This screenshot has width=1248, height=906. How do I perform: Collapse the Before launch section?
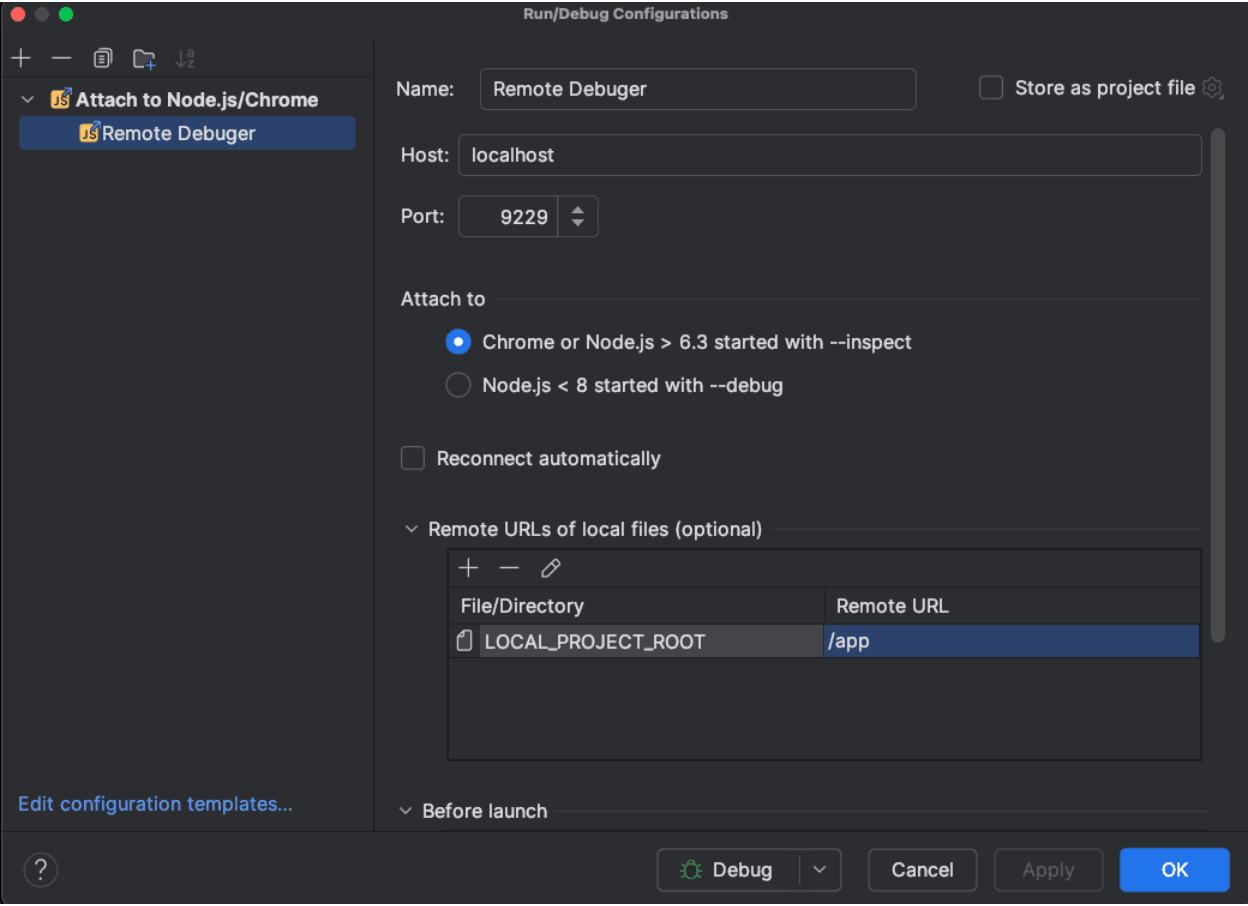405,811
